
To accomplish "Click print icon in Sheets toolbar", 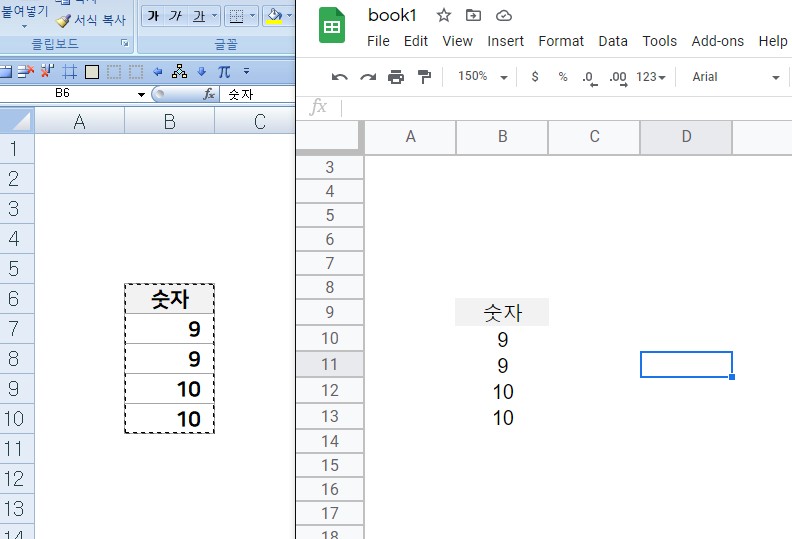I will coord(396,77).
